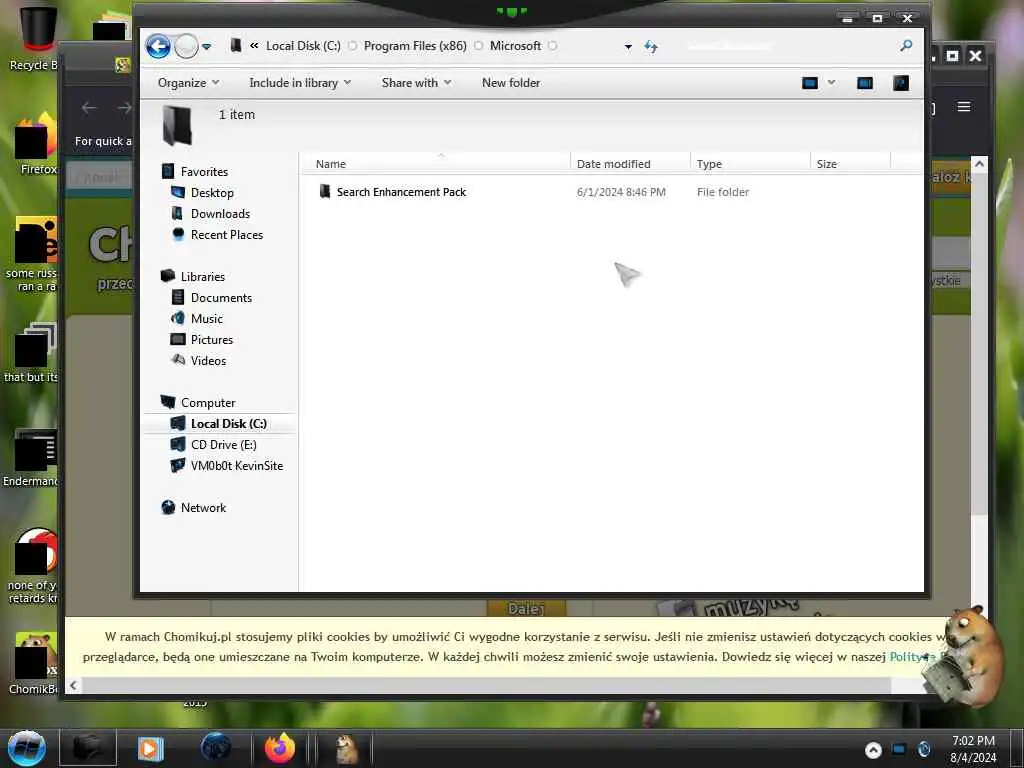Screen dimensions: 1024x768
Task: Show hidden tray icons arrow
Action: pos(874,750)
